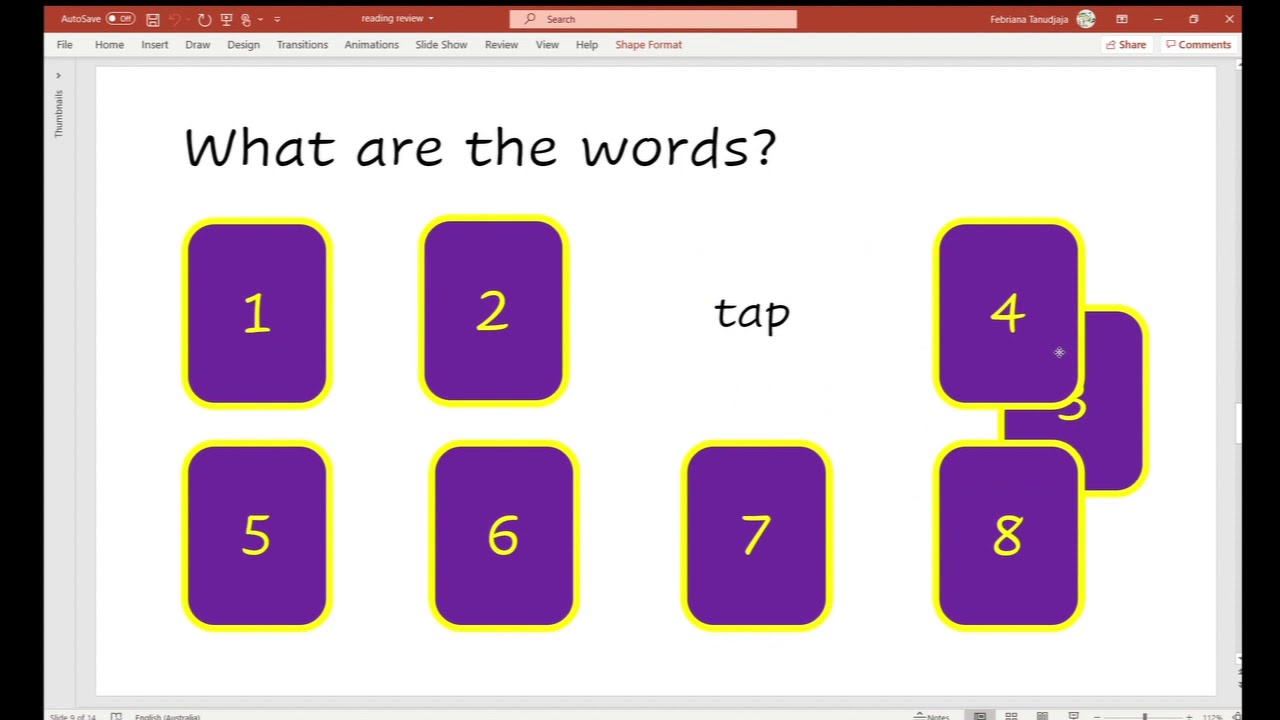
Task: Switch to Reading View icon
Action: [1042, 716]
